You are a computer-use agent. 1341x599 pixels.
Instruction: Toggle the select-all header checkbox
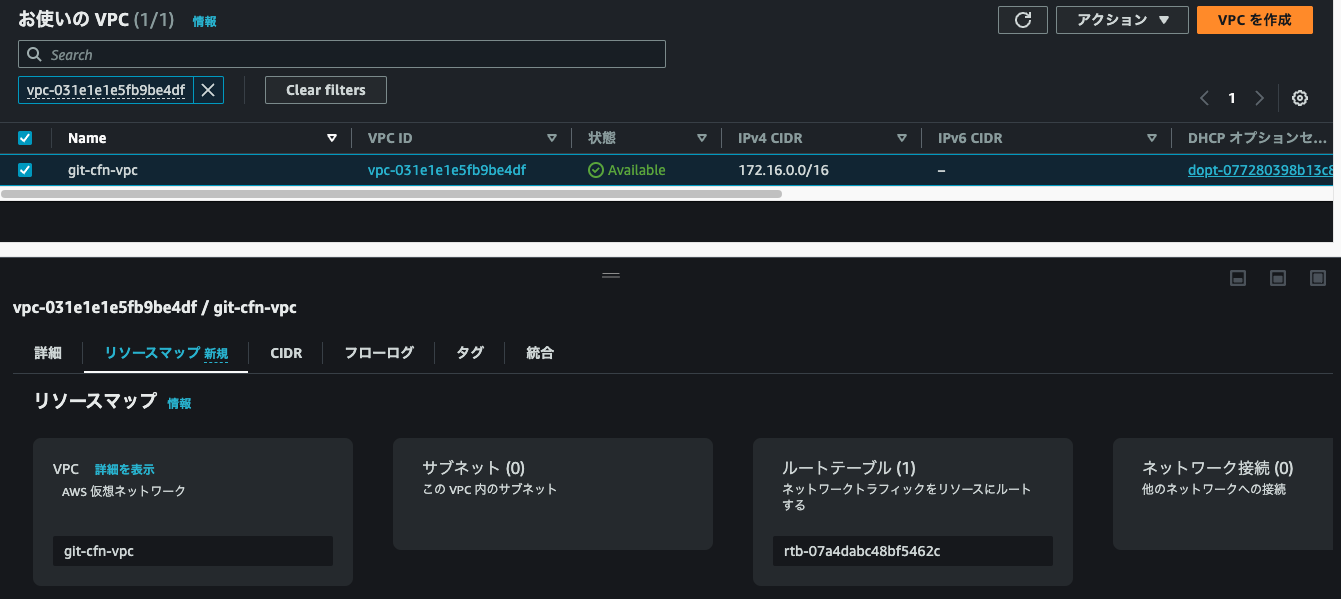click(24, 137)
